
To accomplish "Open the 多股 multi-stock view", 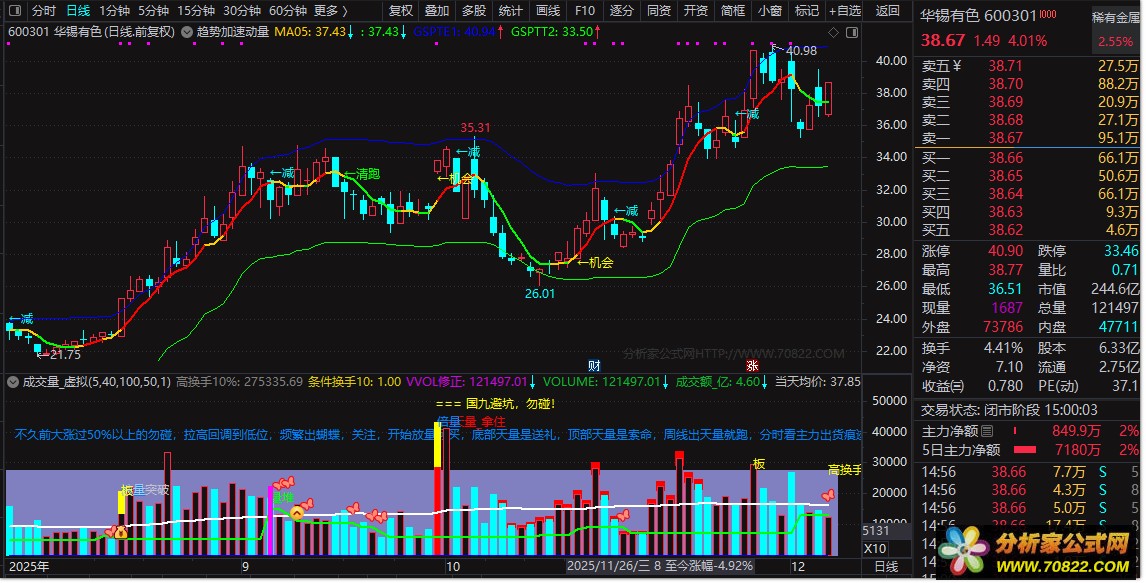I will point(474,10).
